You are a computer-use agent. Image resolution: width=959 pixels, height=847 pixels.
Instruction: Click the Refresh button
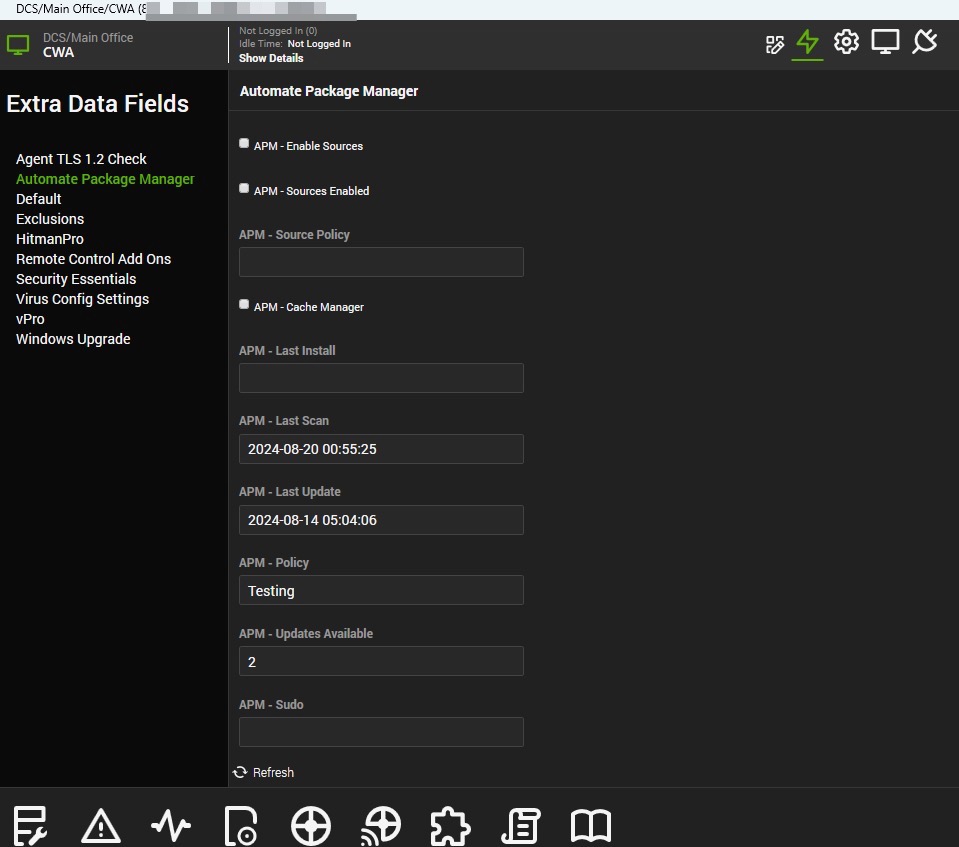[264, 773]
